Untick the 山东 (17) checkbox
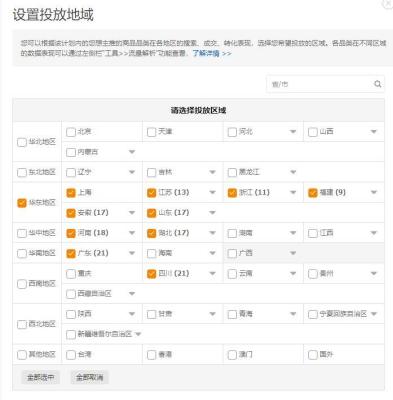The height and width of the screenshot is (400, 393). point(151,213)
